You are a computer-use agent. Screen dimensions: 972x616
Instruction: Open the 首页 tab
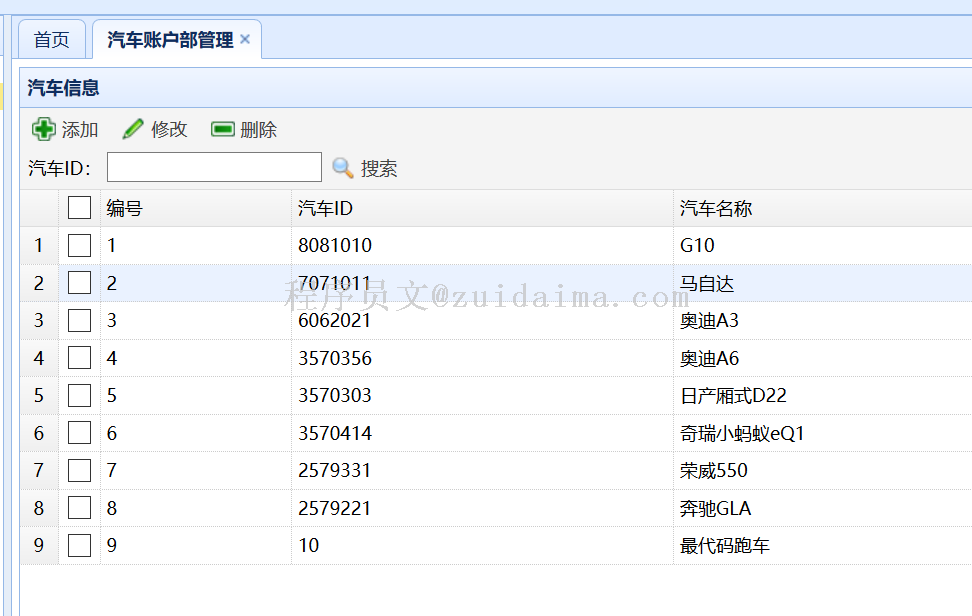(51, 40)
